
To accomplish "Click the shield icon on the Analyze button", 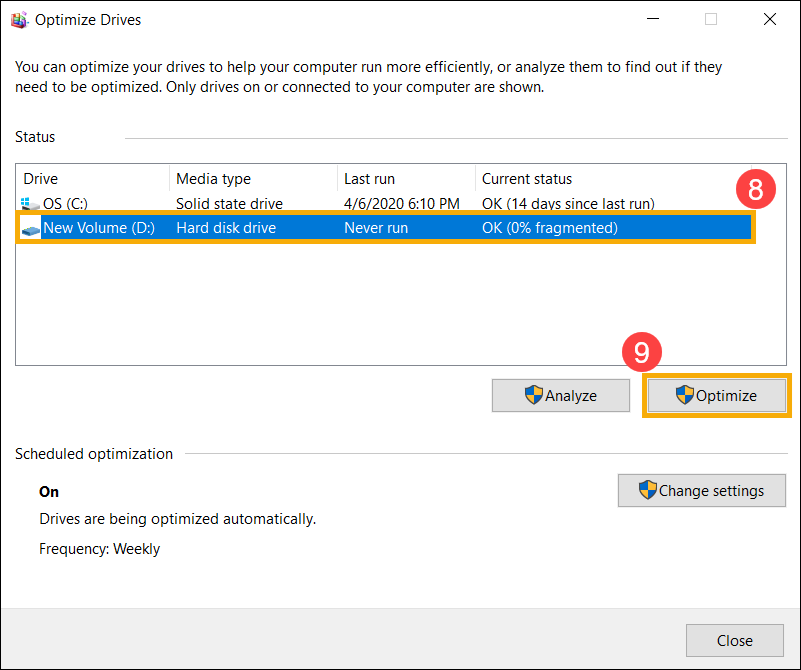I will pos(534,395).
